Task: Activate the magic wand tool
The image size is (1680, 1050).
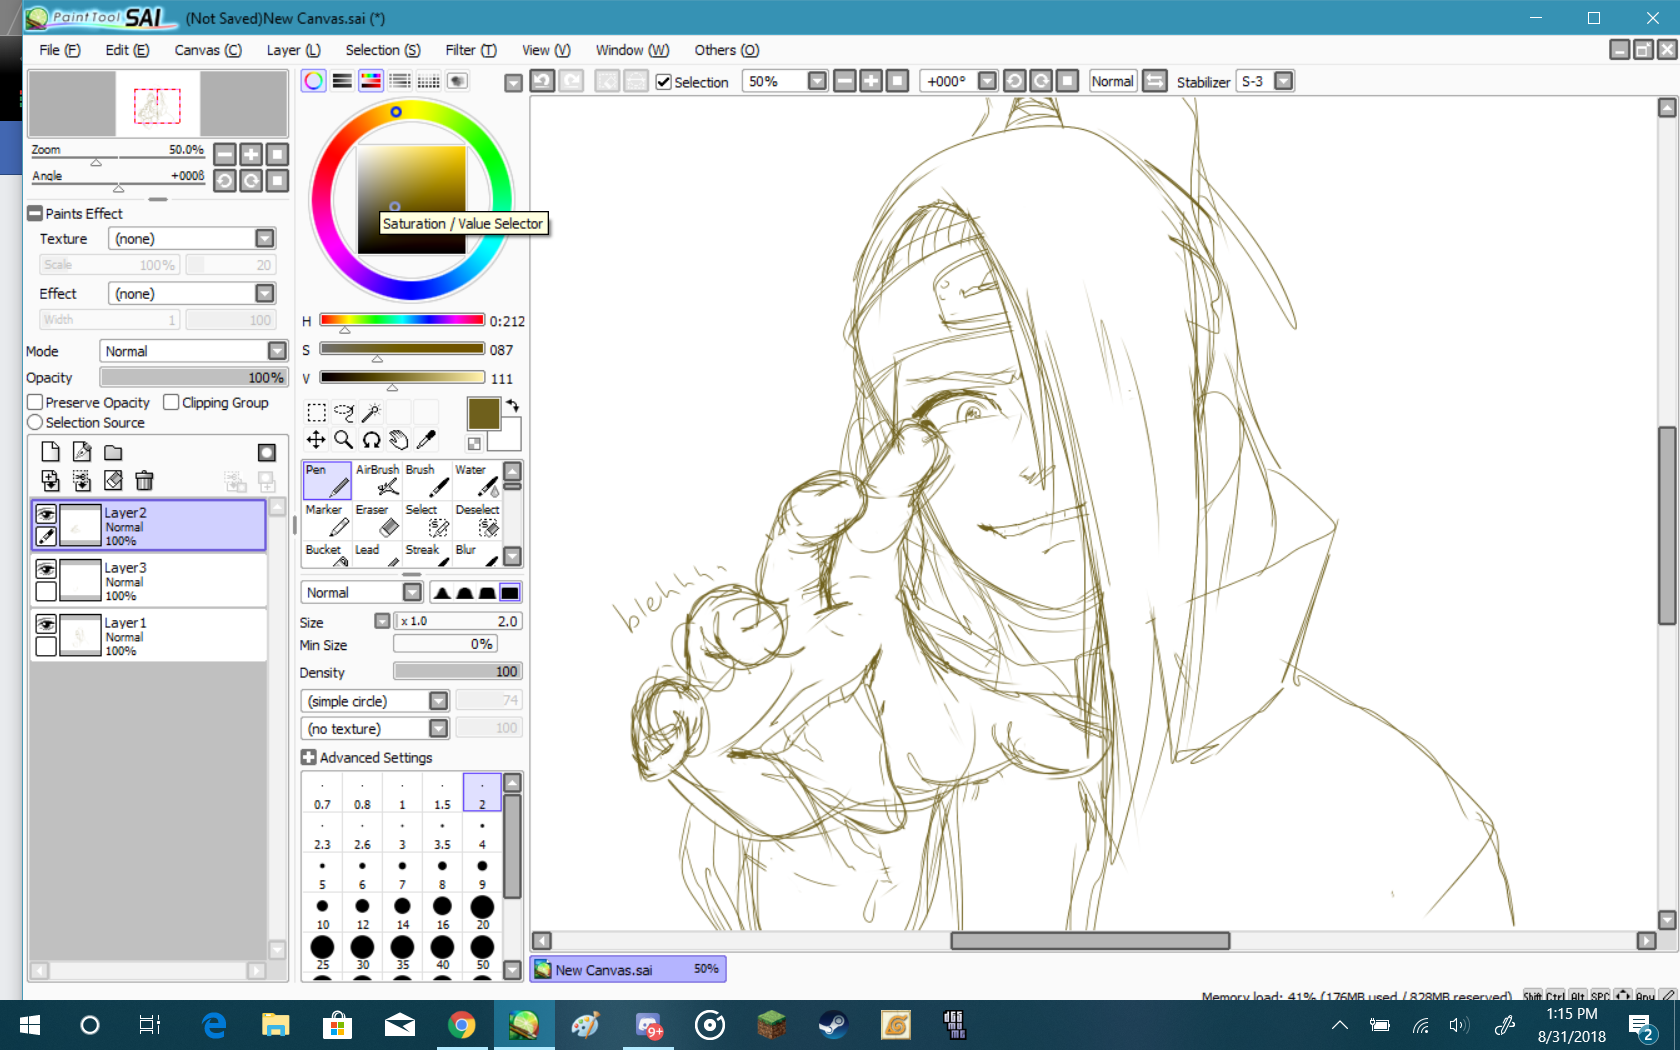Action: (x=371, y=412)
